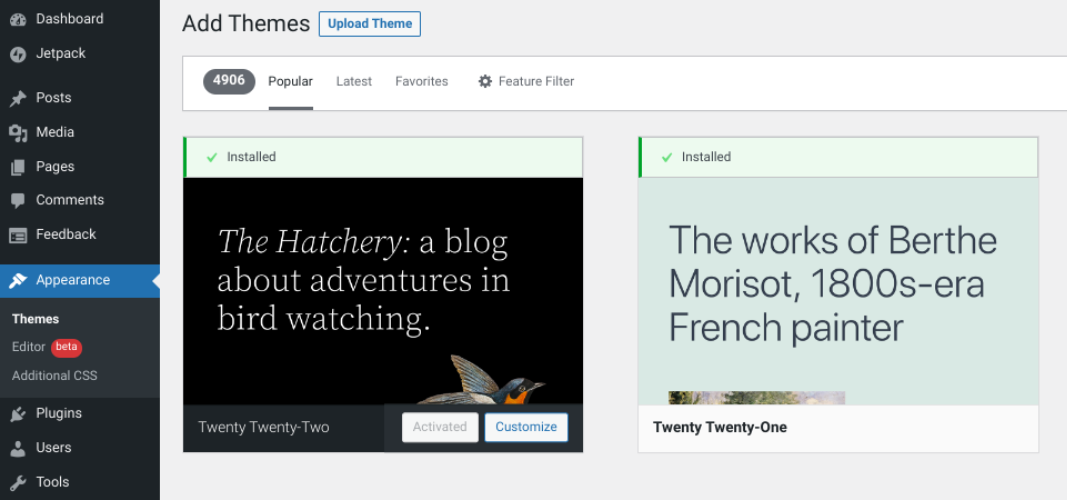
Task: Click the green checkmark on Twenty Twenty-Two
Action: coord(212,157)
